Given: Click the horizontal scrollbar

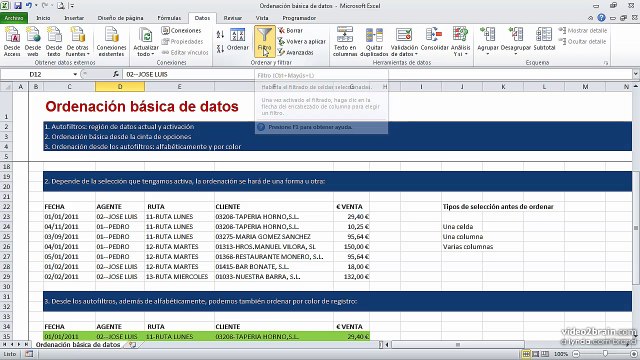Looking at the screenshot, I should [x=458, y=344].
